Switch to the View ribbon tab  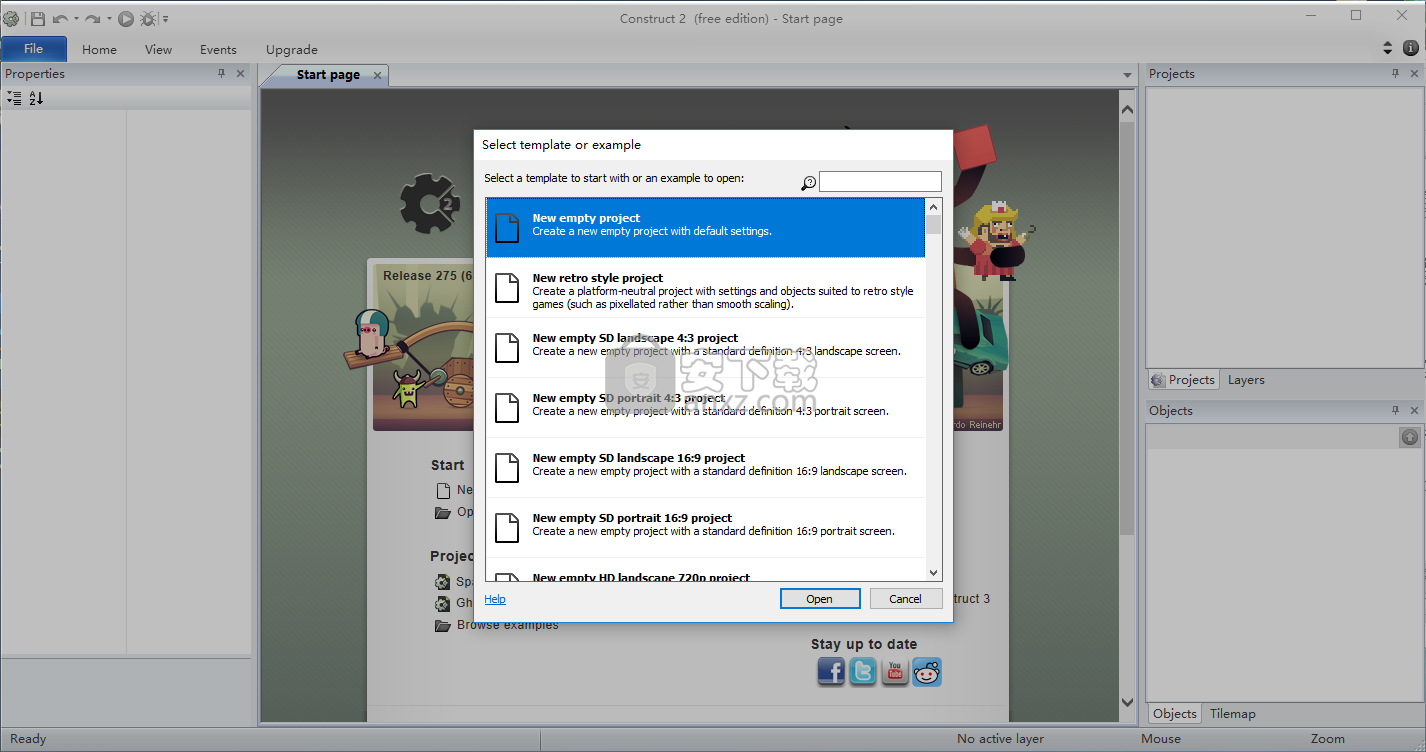pyautogui.click(x=158, y=49)
